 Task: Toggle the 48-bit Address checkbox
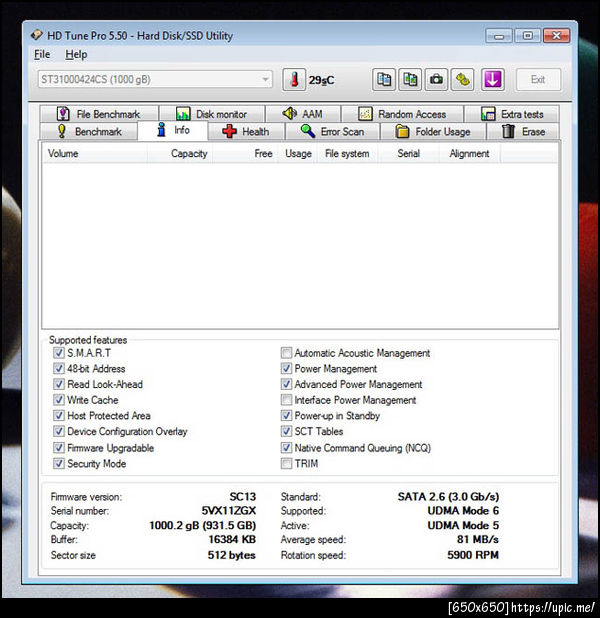(x=59, y=369)
